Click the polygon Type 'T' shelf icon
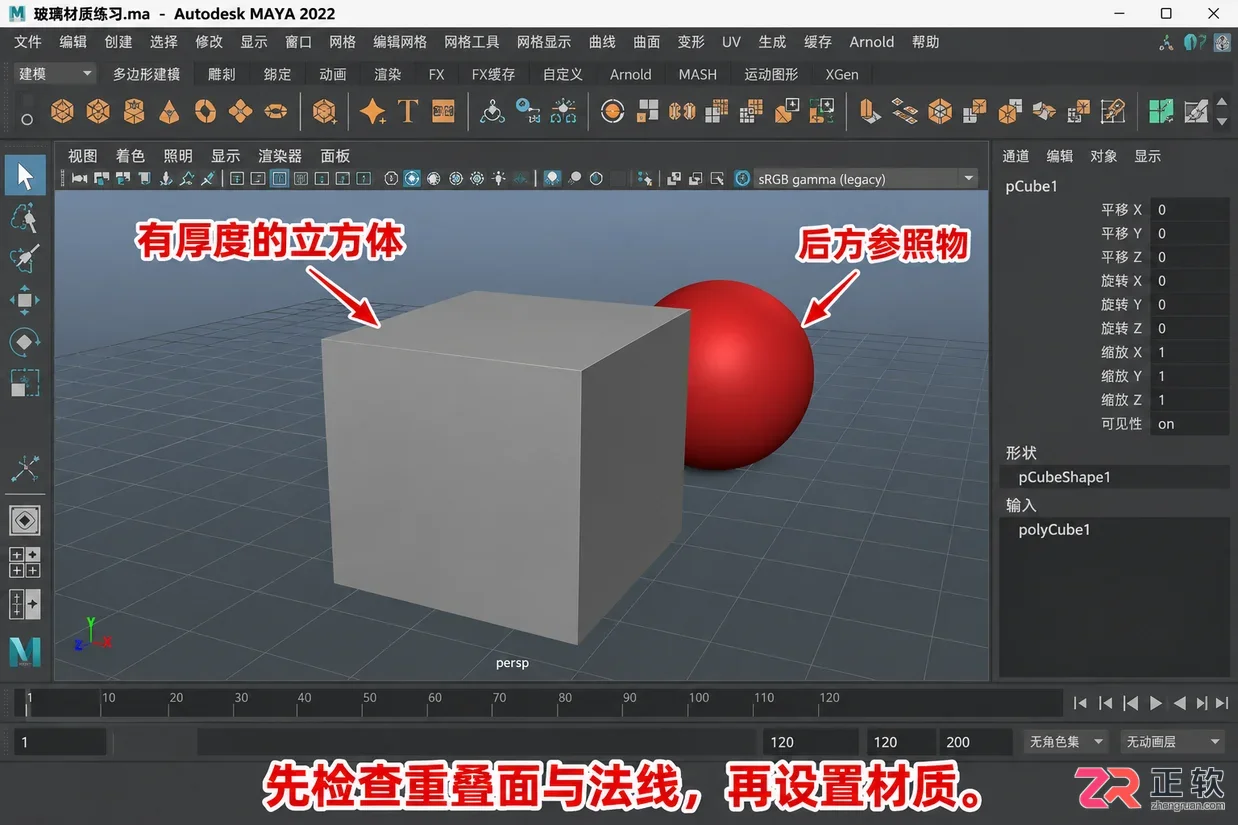 pyautogui.click(x=408, y=111)
